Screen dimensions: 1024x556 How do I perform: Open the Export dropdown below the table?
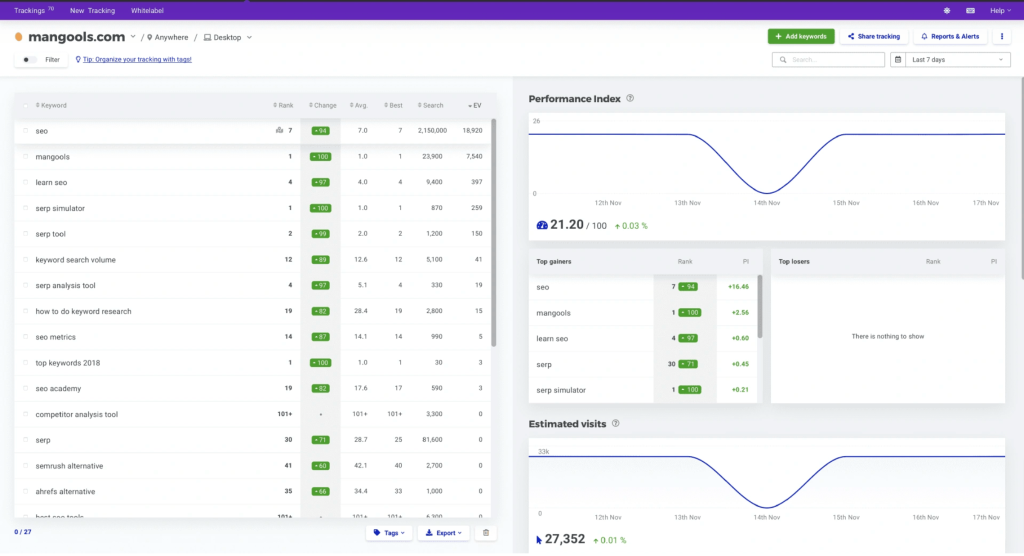tap(443, 533)
